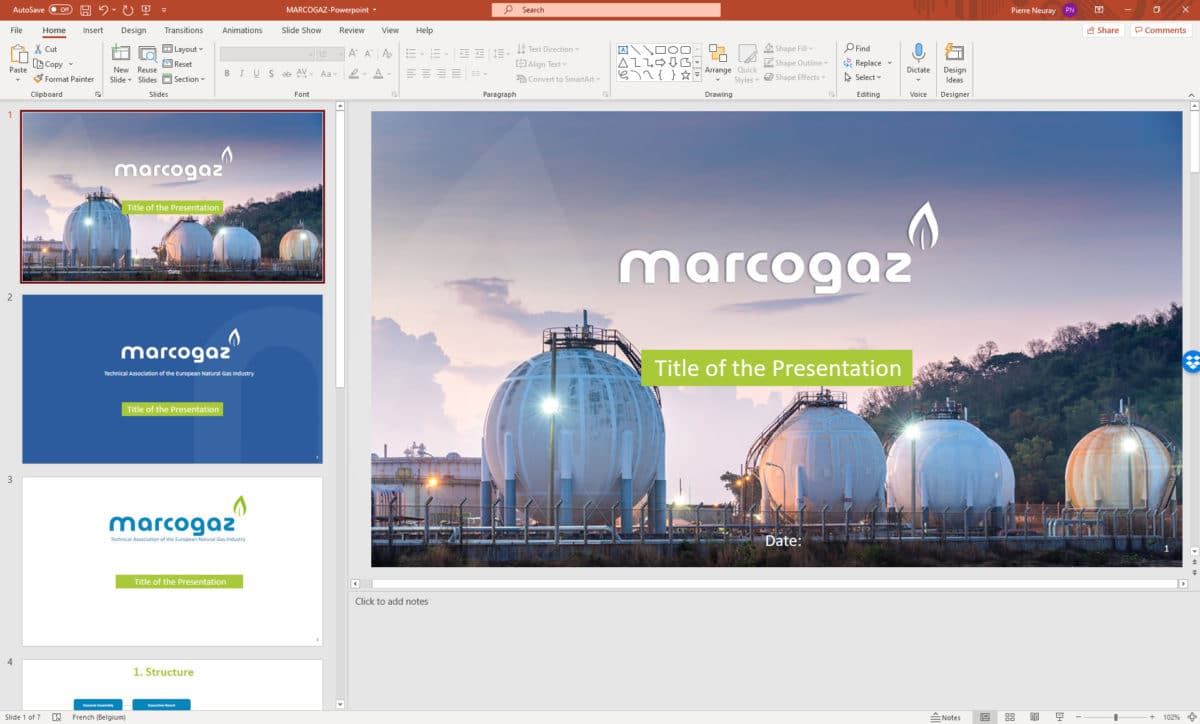Switch to the Slide Show tab

(x=301, y=30)
